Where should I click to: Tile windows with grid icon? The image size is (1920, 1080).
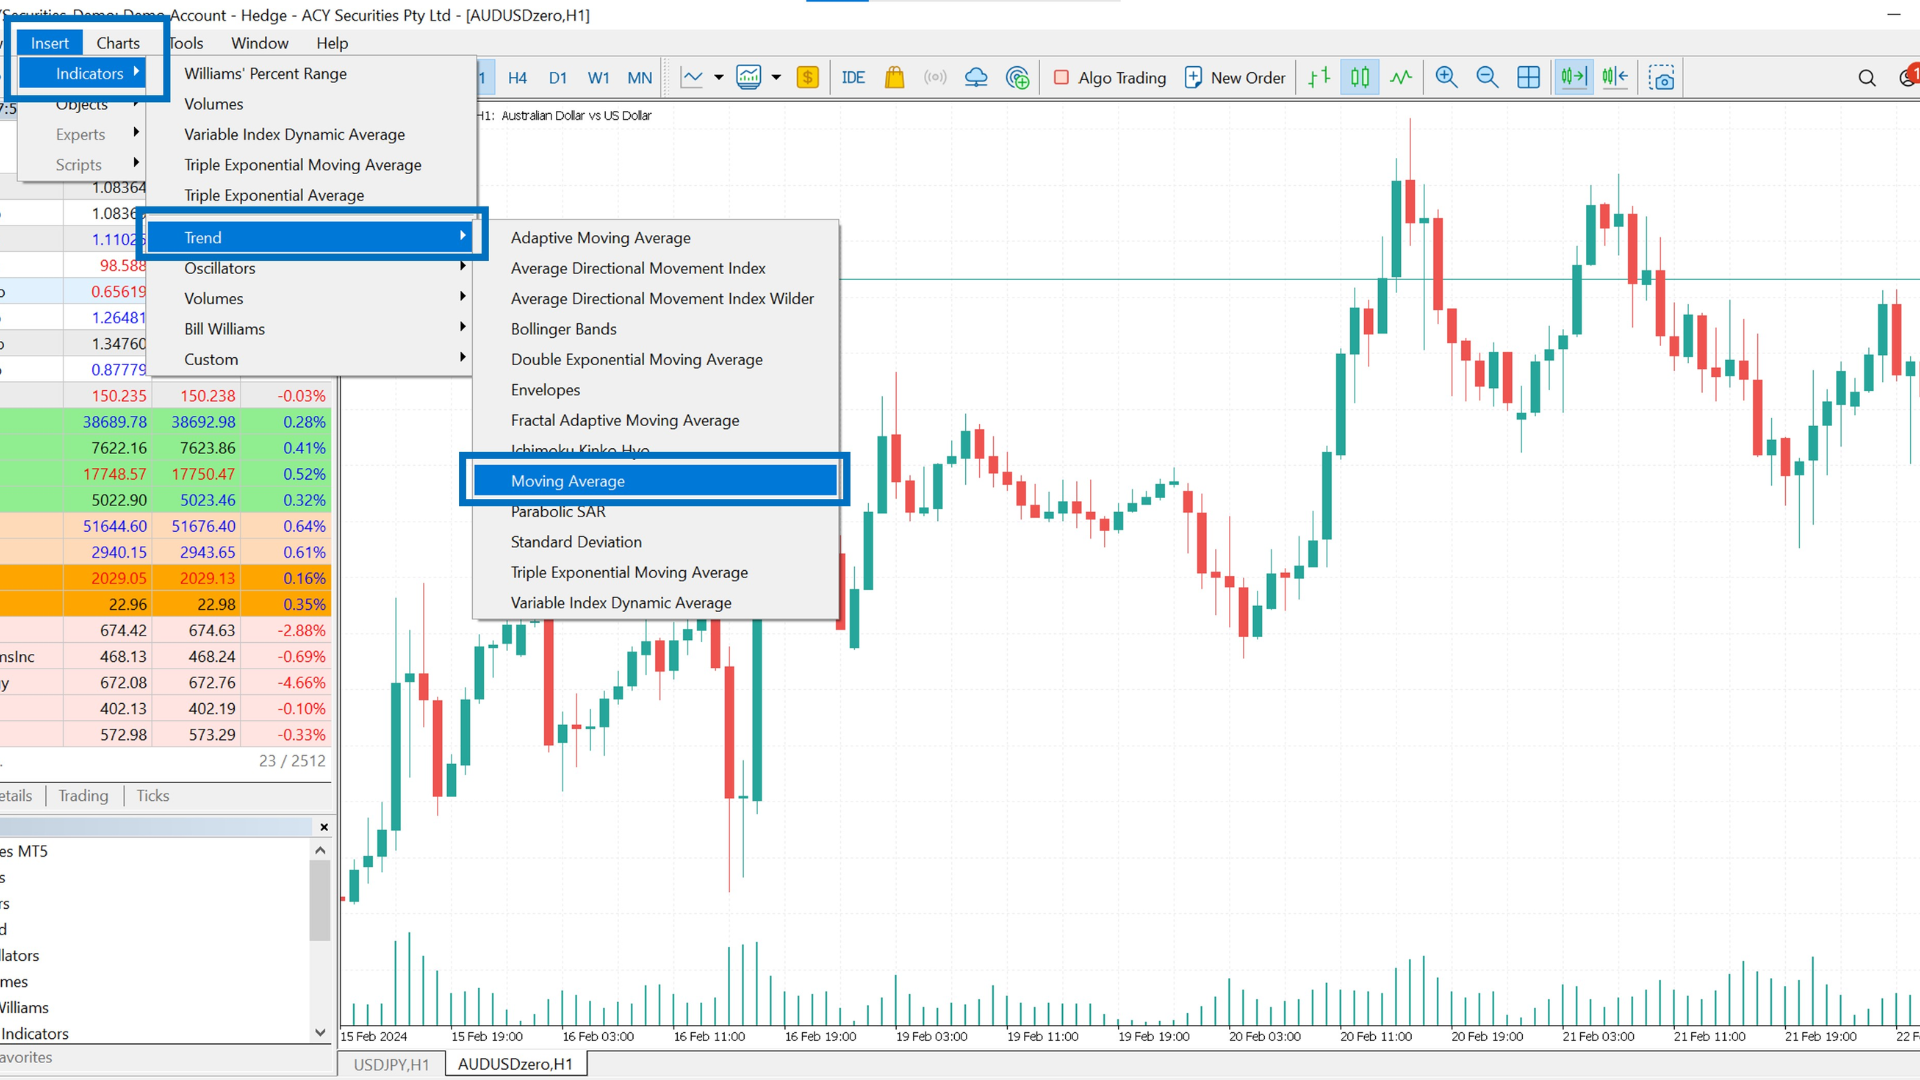pos(1528,78)
